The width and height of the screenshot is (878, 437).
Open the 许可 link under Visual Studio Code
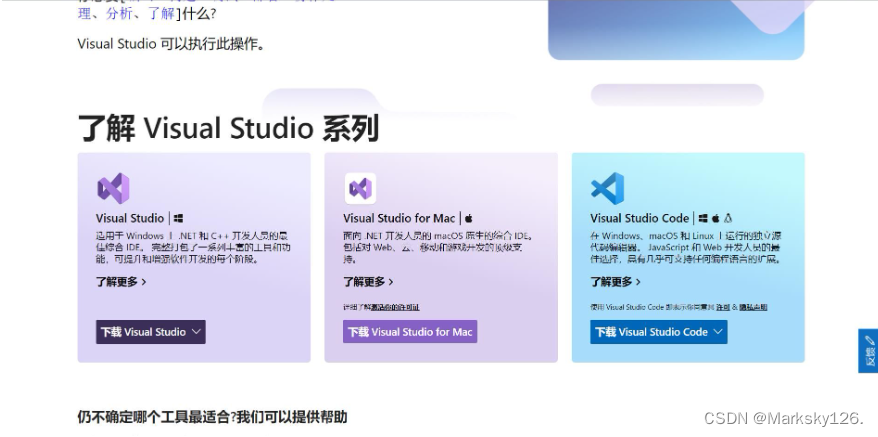pos(722,307)
